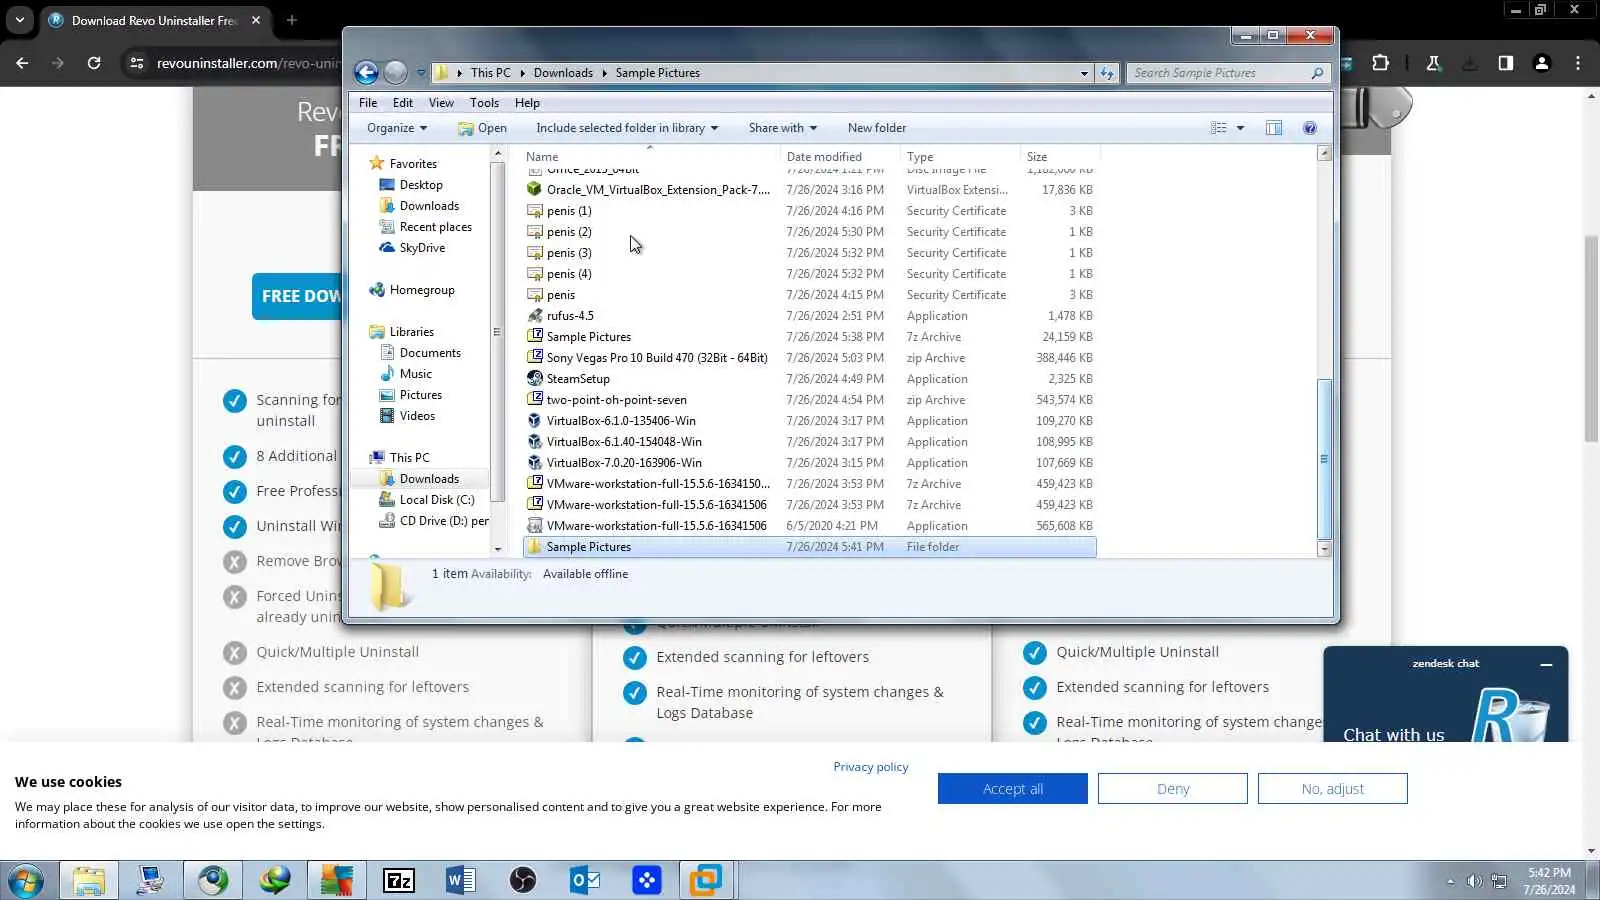The width and height of the screenshot is (1600, 900).
Task: Launch Word from the taskbar
Action: [461, 880]
